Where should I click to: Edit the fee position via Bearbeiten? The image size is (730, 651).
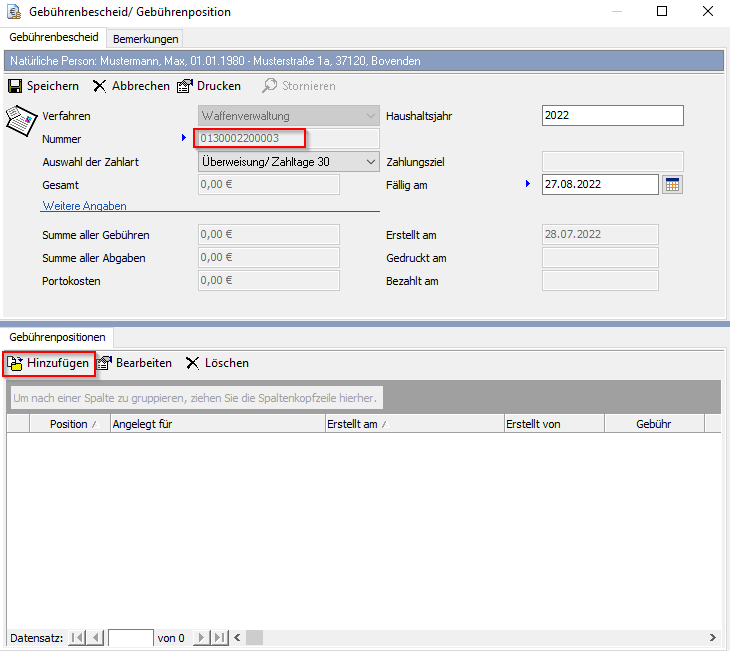pos(134,363)
